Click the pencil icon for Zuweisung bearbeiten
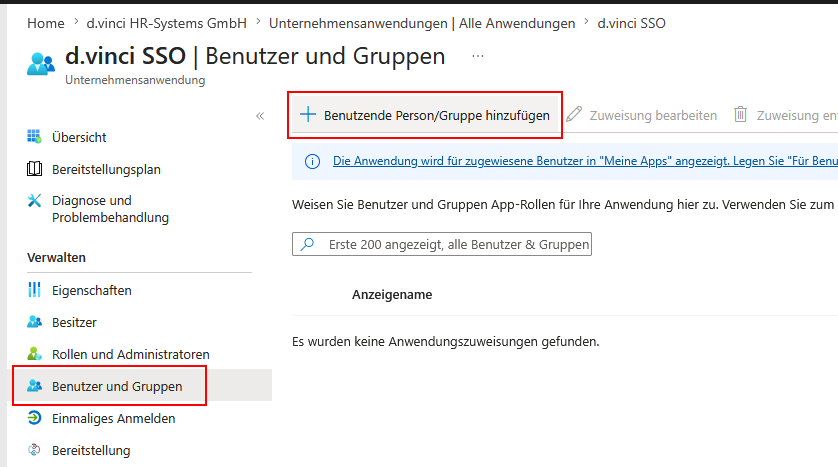This screenshot has width=838, height=467. click(574, 114)
